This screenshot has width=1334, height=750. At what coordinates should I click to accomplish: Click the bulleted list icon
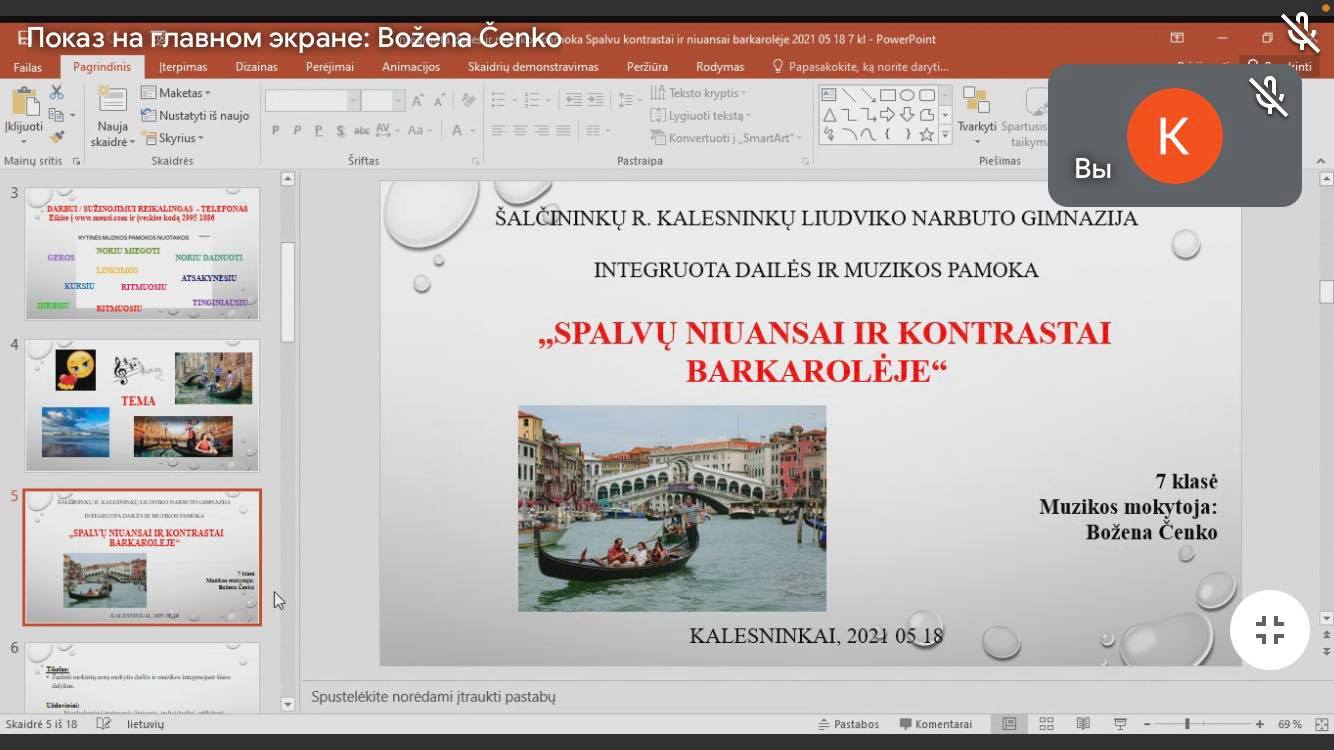[x=499, y=100]
